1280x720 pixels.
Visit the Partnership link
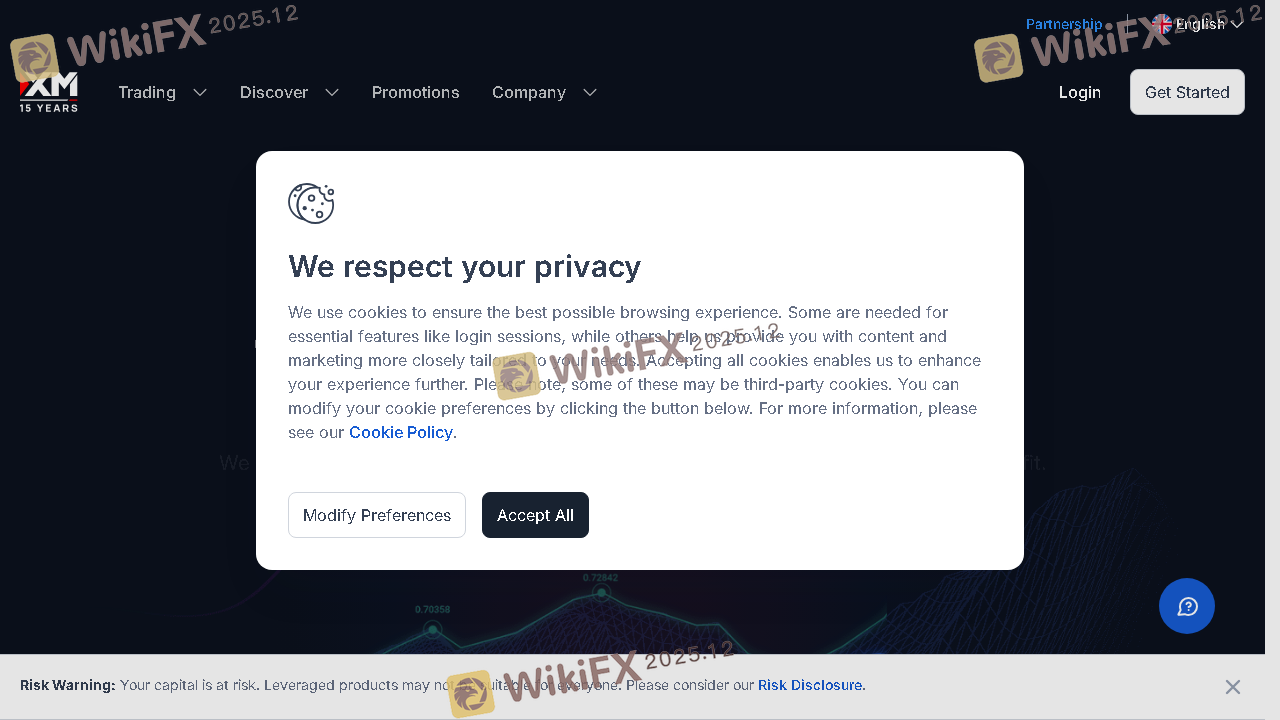pyautogui.click(x=1064, y=24)
